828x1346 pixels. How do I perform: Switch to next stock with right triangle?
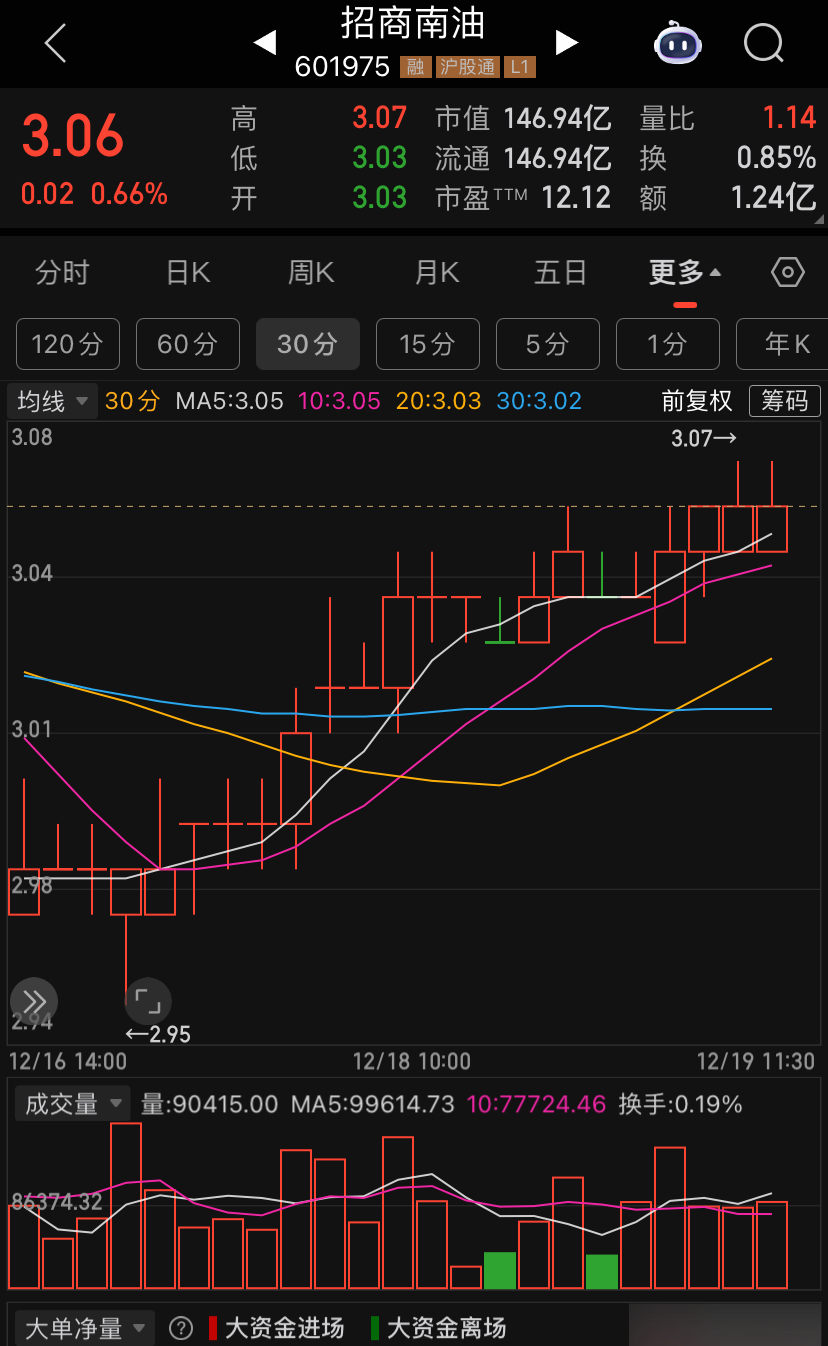[x=567, y=42]
